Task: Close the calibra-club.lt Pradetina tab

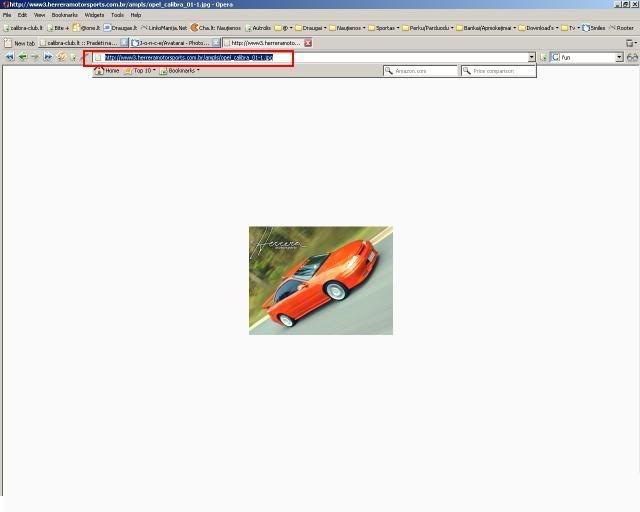Action: point(124,43)
